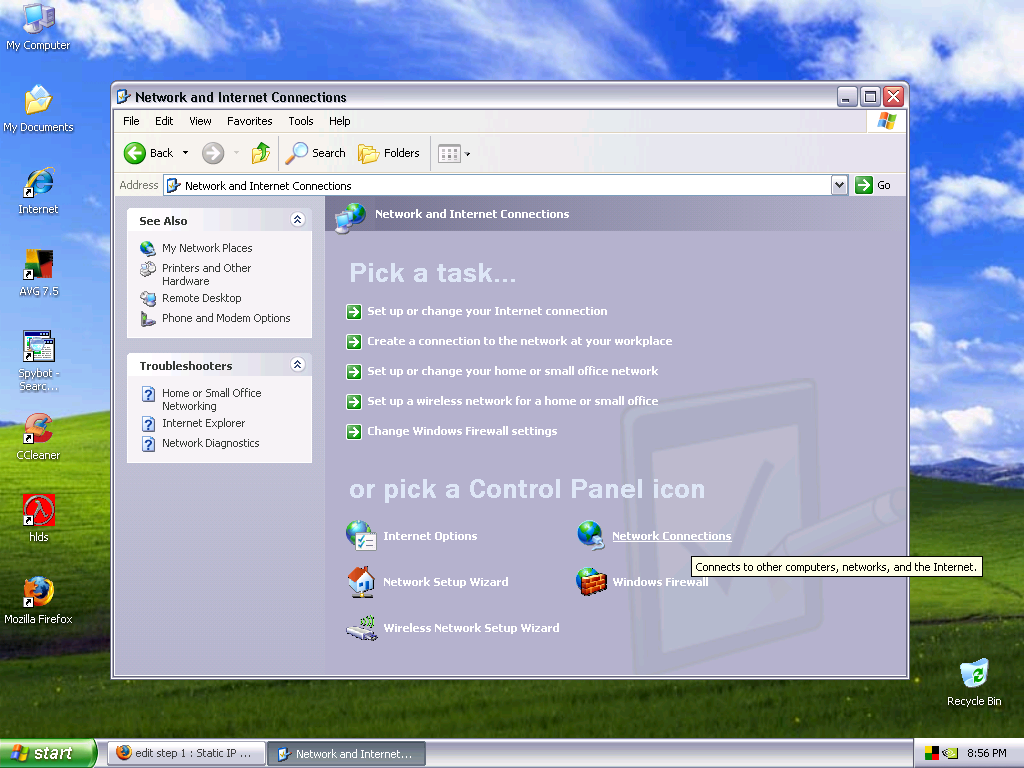
Task: Open the Back history dropdown arrow
Action: pyautogui.click(x=185, y=153)
